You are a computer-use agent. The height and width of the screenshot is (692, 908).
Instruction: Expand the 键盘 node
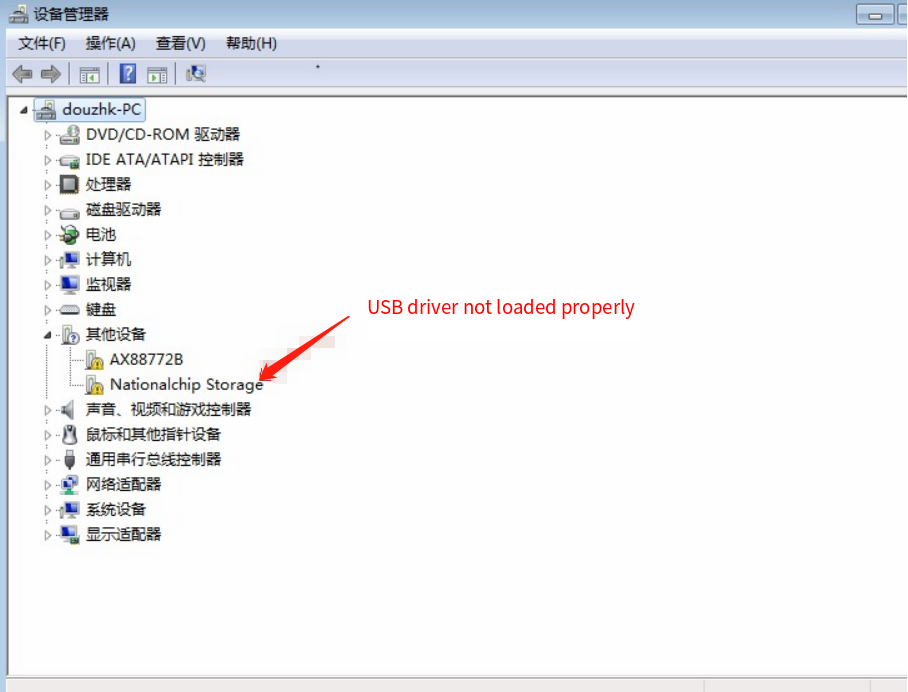point(47,310)
